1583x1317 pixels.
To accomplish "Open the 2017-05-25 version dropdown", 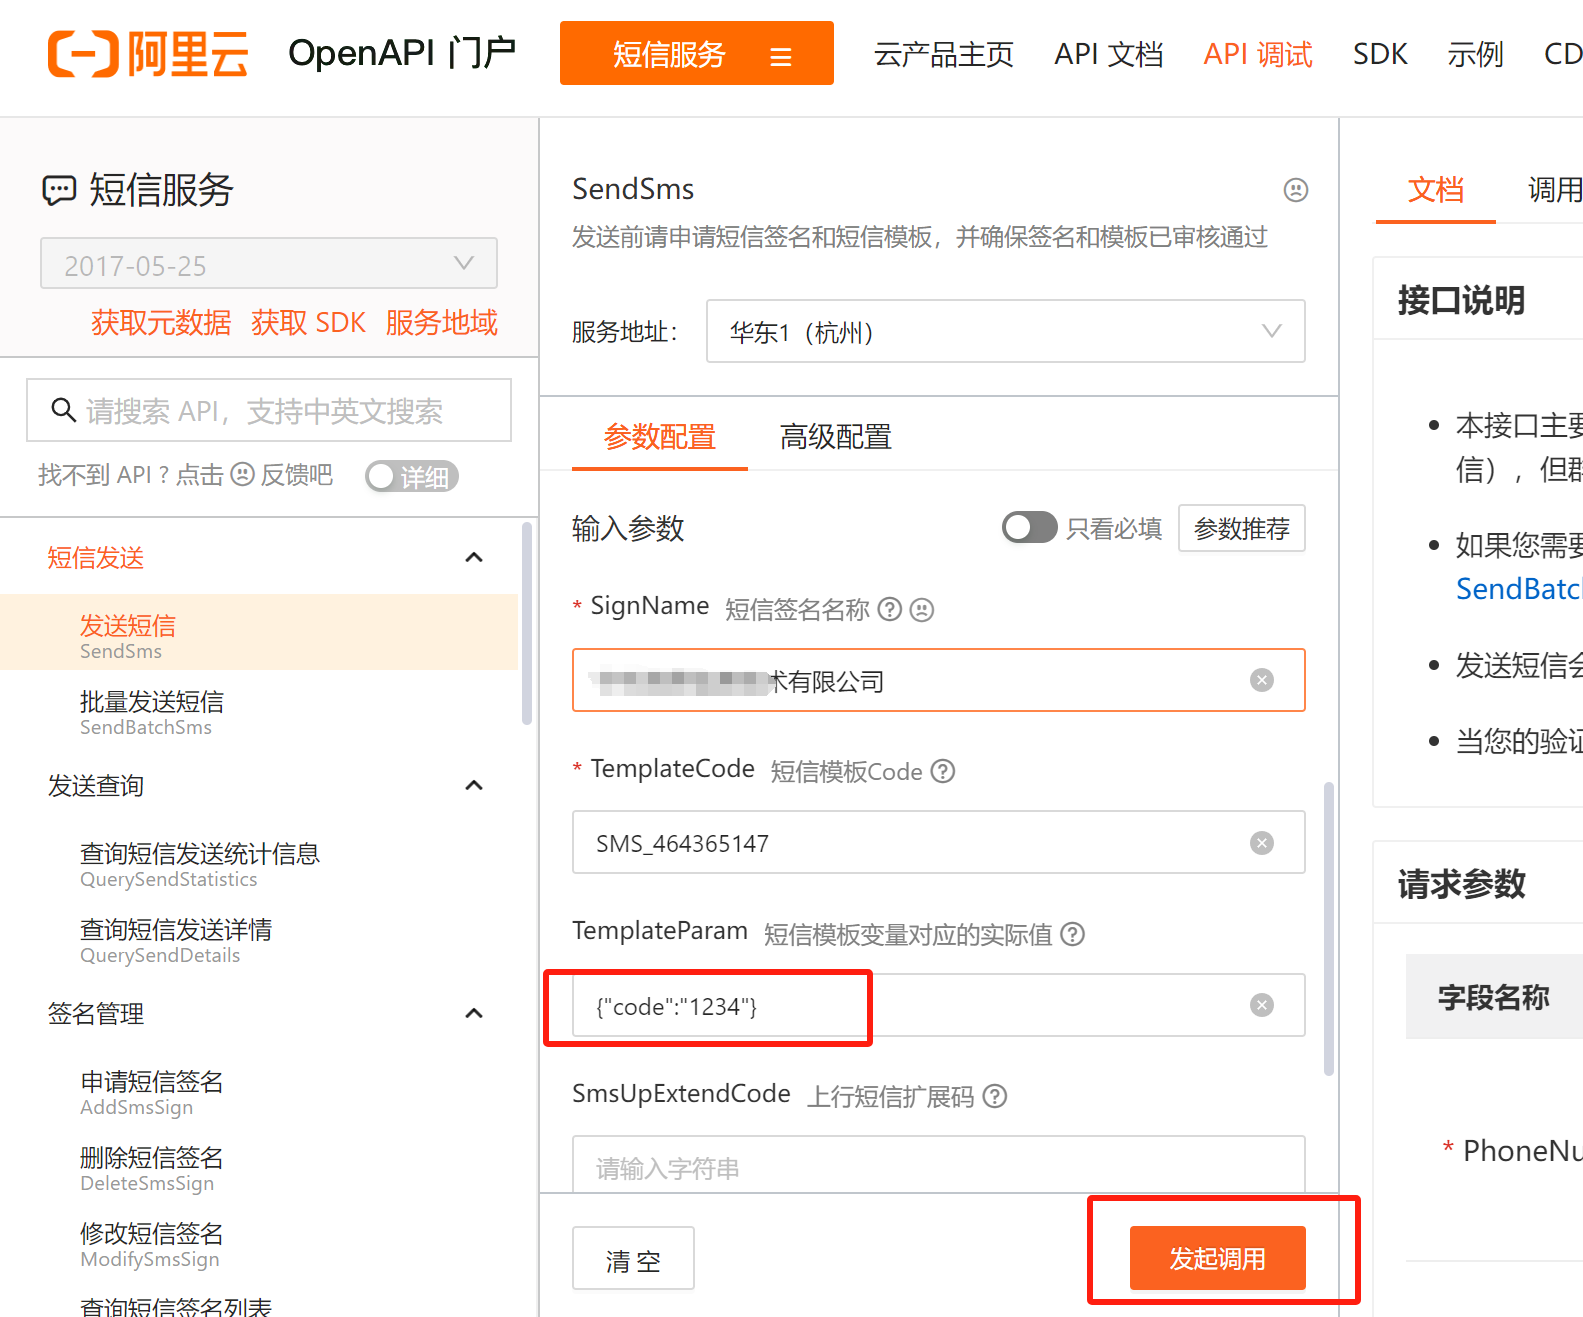I will click(269, 264).
